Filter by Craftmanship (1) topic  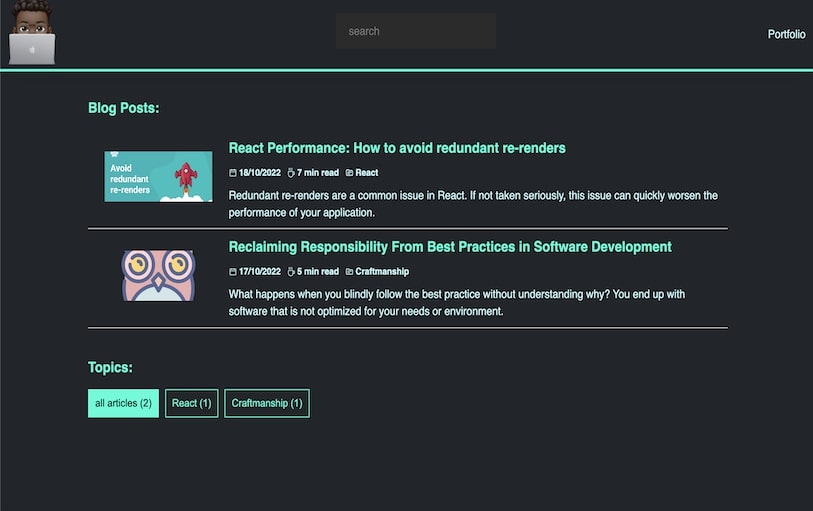point(267,403)
